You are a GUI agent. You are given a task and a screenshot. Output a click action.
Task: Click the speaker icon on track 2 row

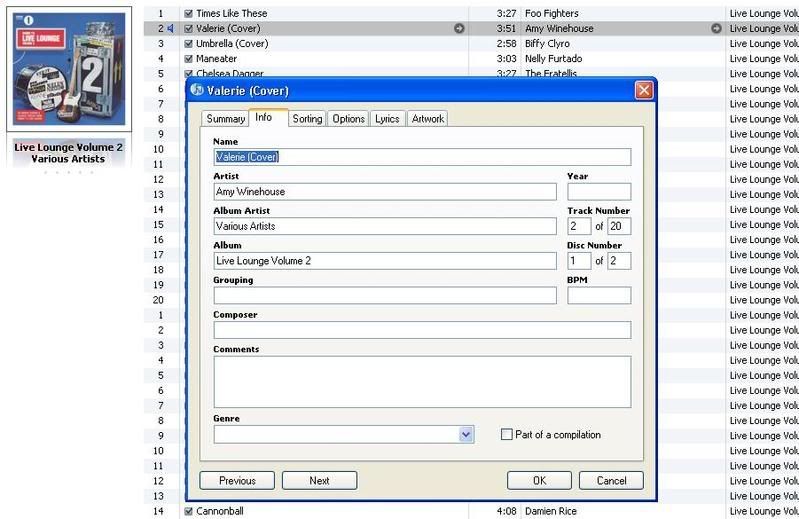click(x=170, y=29)
